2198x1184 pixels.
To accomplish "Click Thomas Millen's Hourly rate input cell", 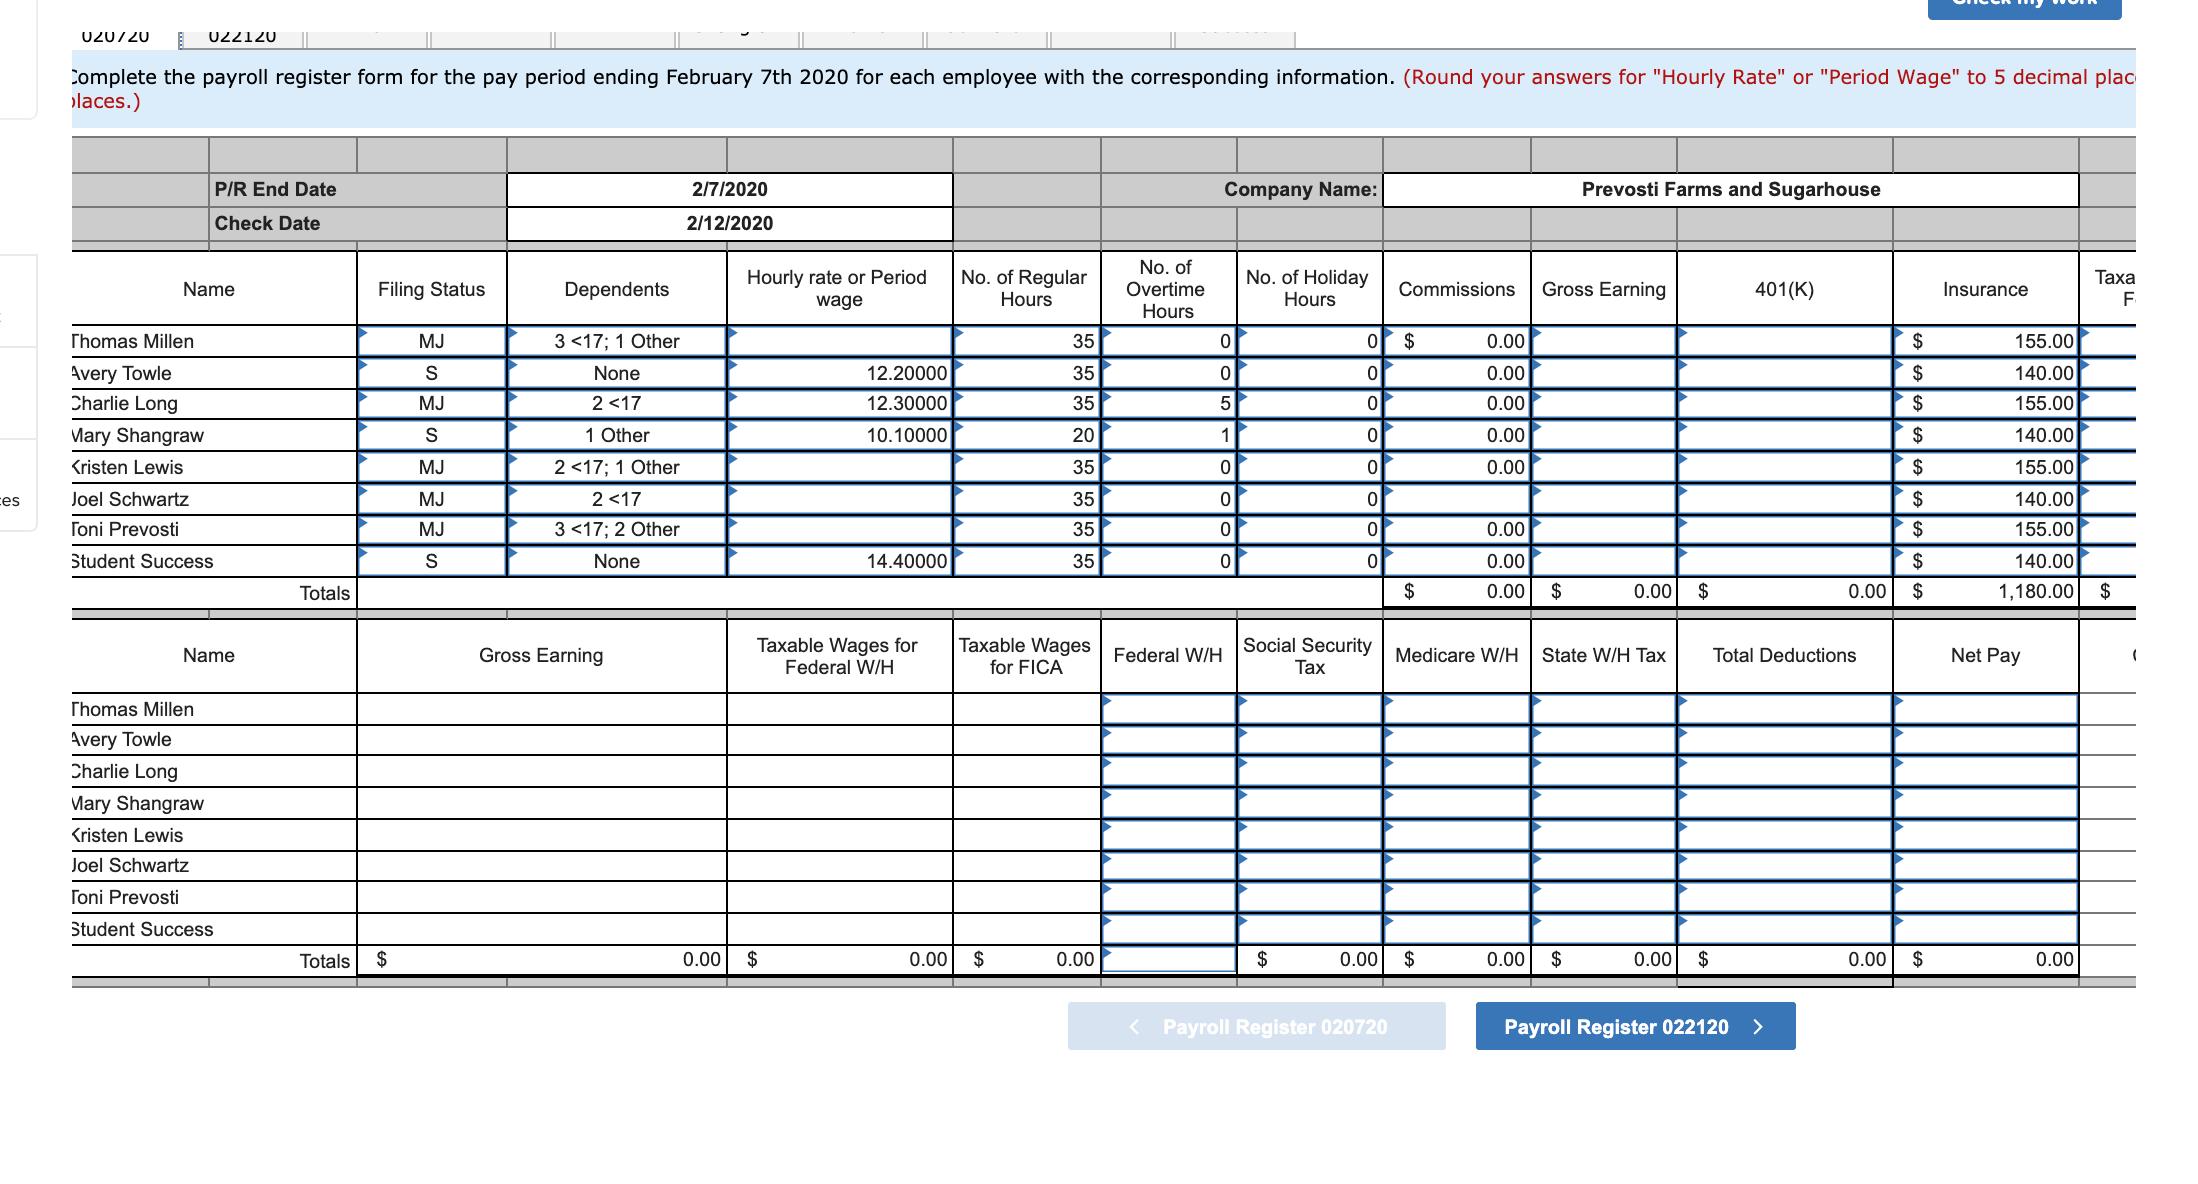I will pos(840,341).
